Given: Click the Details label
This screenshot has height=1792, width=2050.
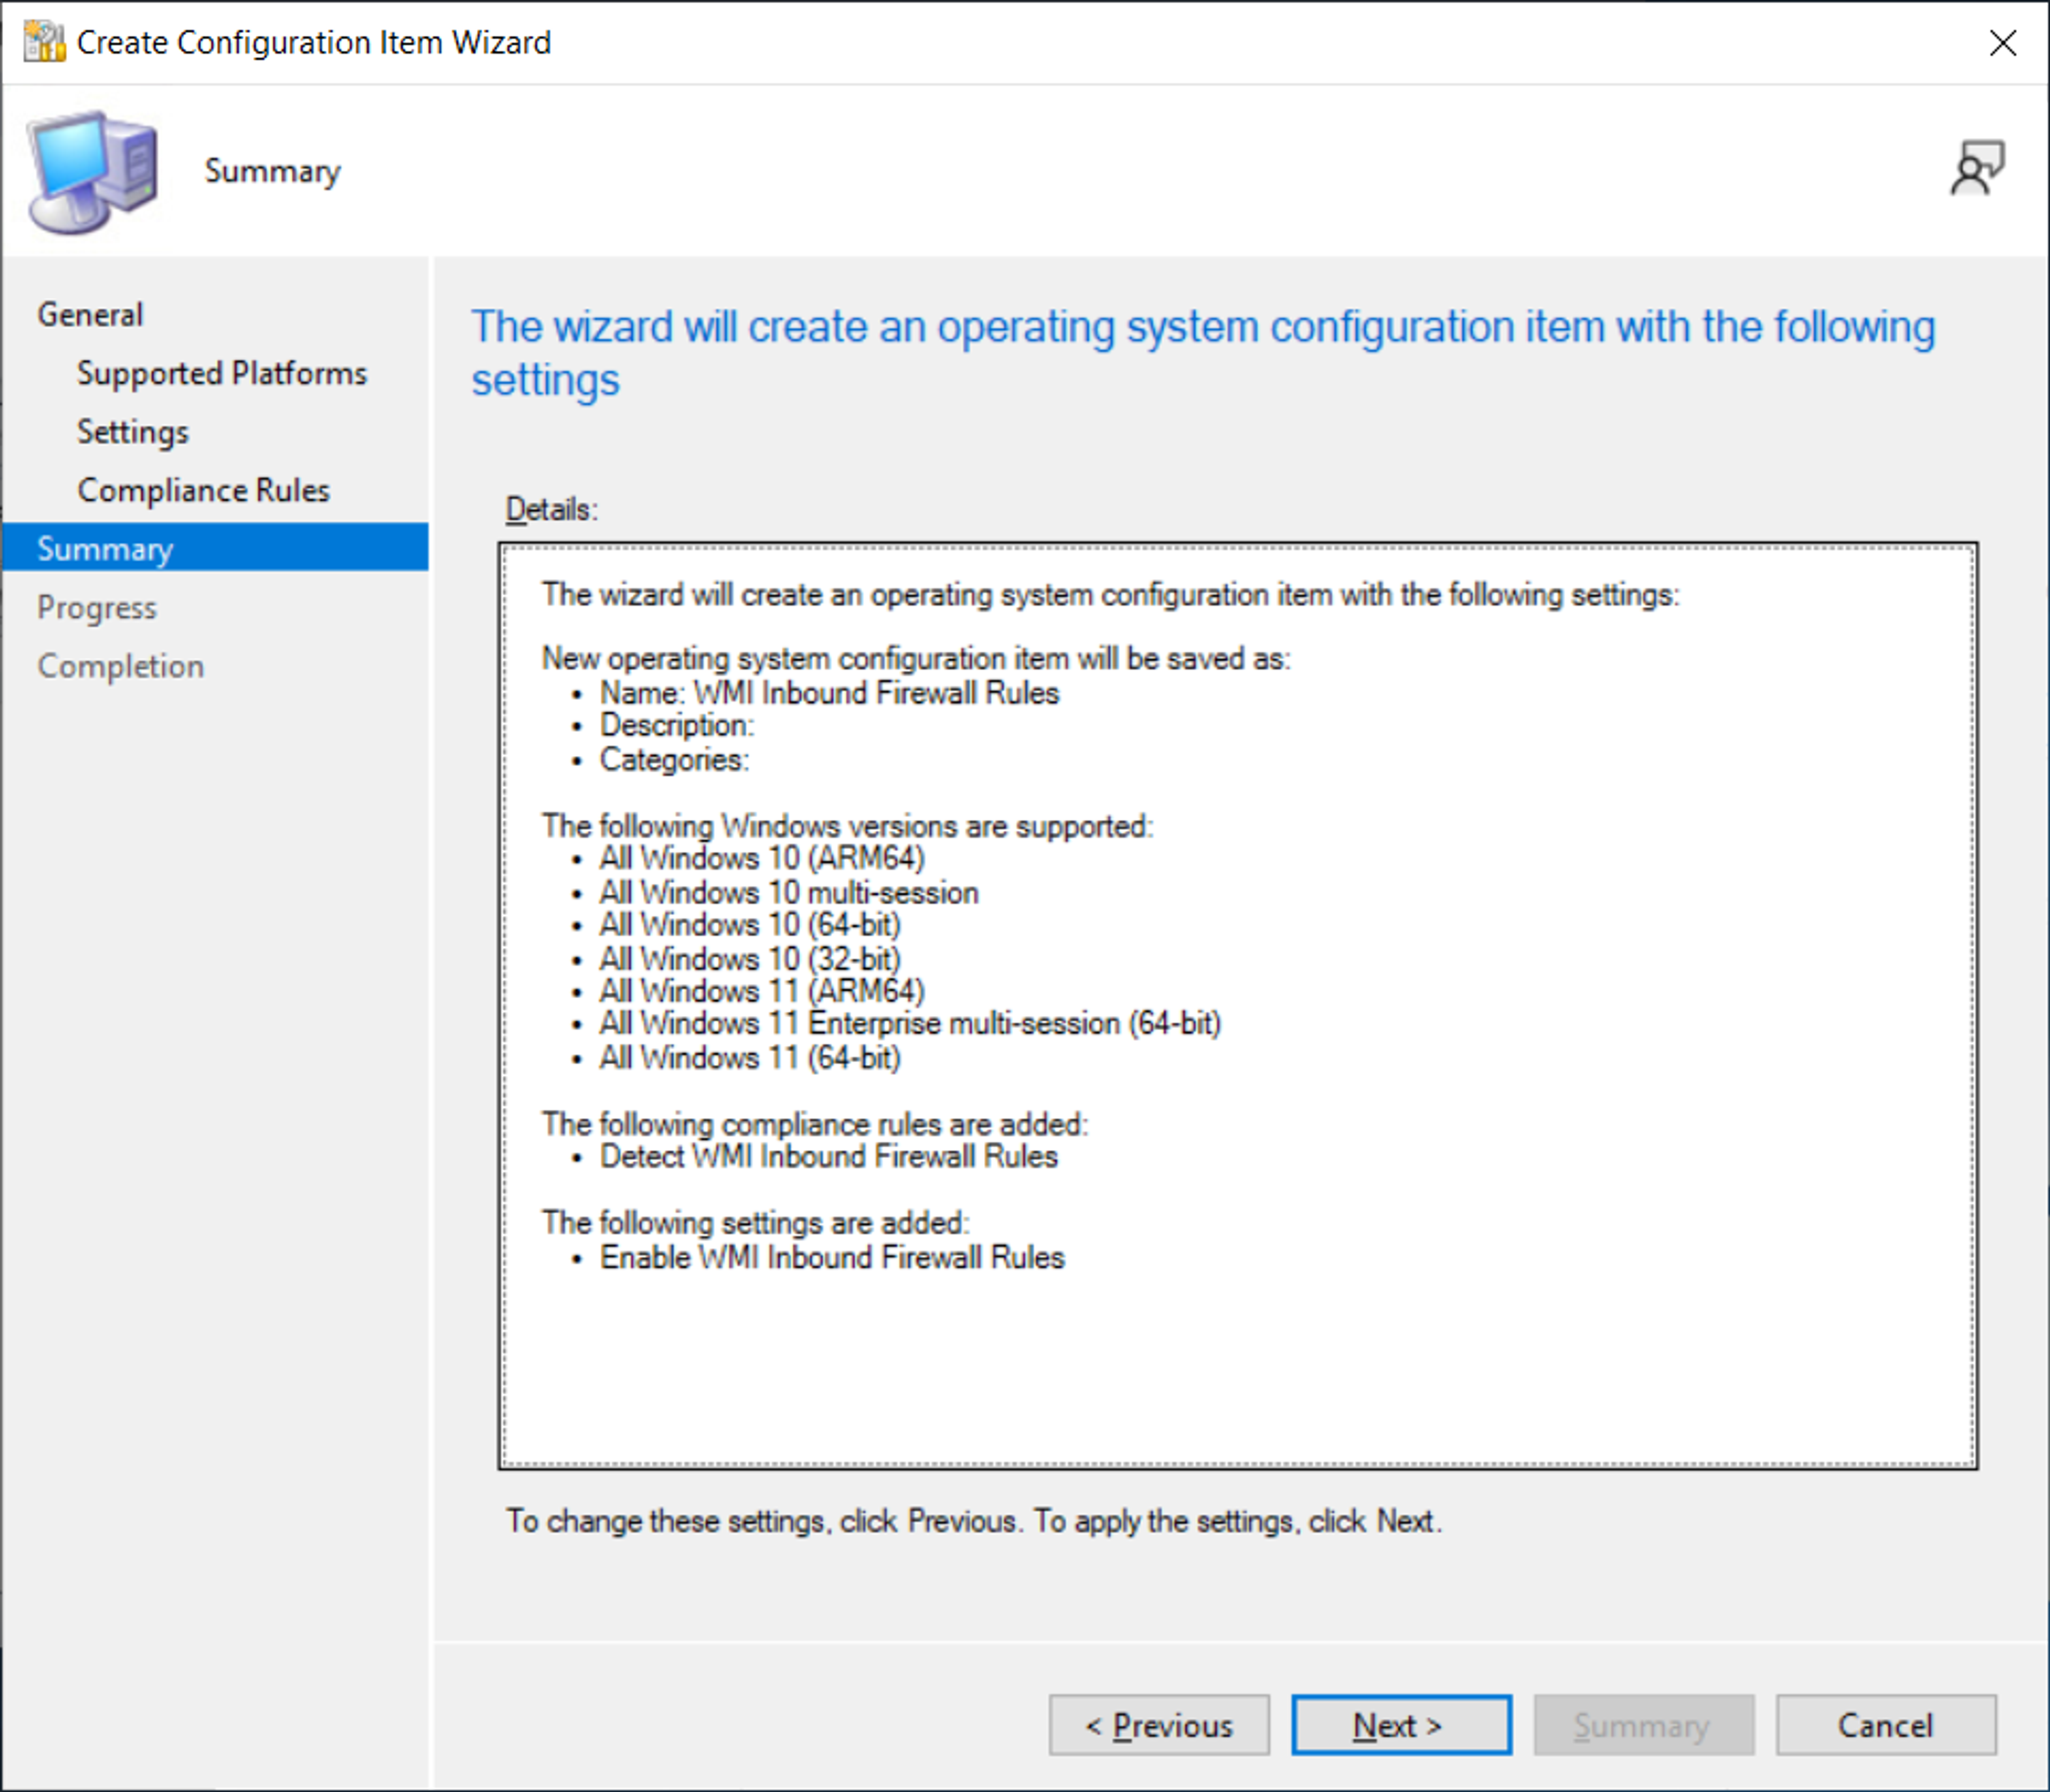Looking at the screenshot, I should click(552, 509).
